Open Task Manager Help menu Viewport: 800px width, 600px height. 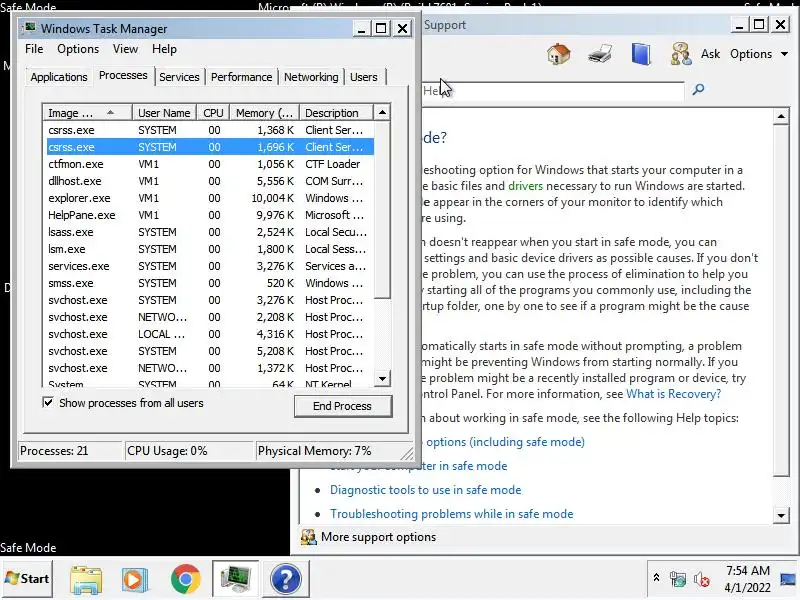point(164,49)
